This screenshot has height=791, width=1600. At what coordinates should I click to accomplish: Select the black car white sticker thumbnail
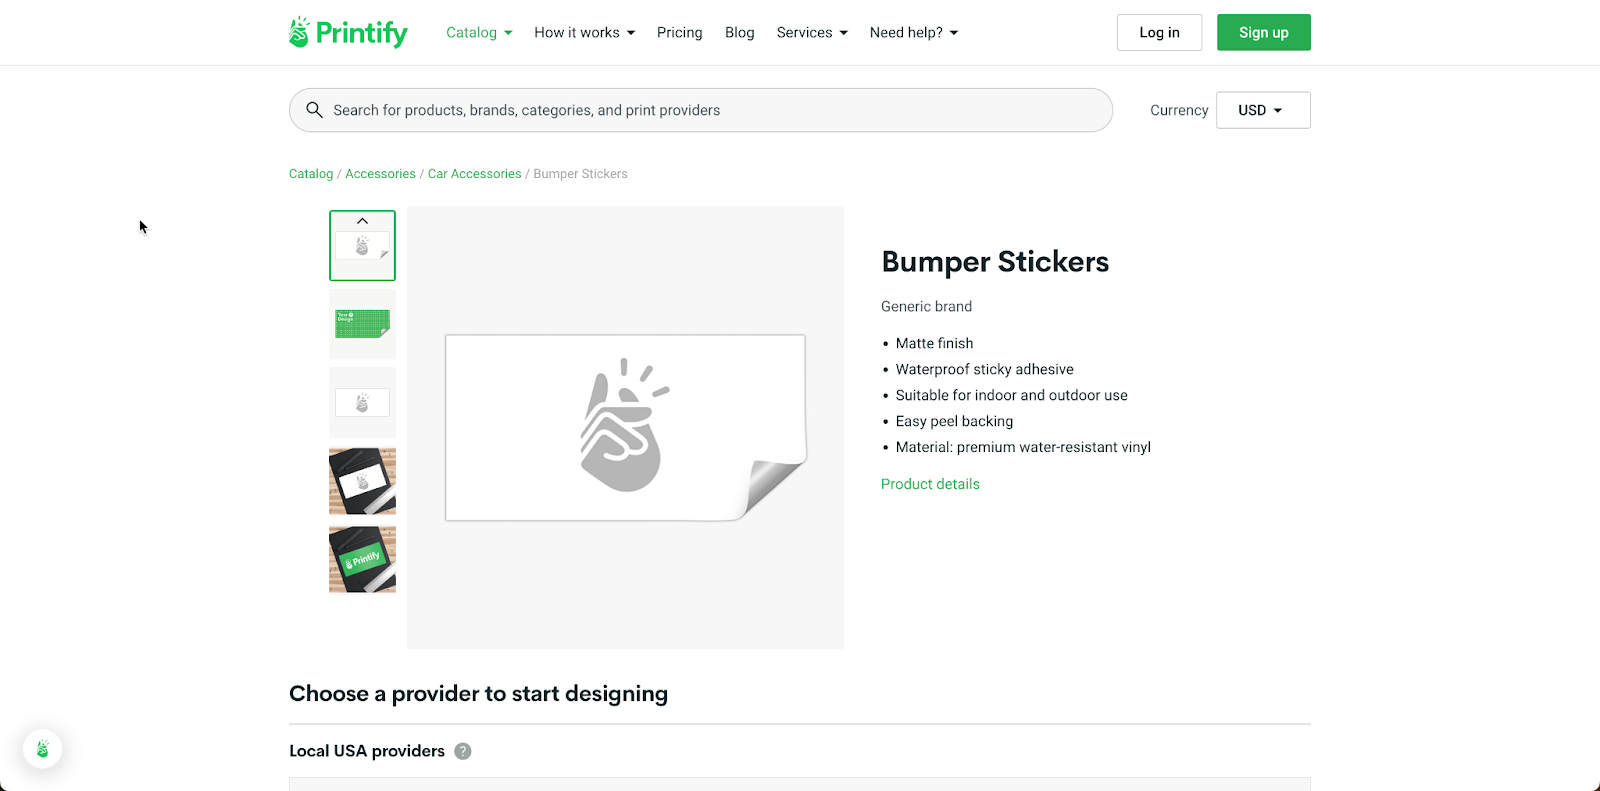(x=362, y=481)
